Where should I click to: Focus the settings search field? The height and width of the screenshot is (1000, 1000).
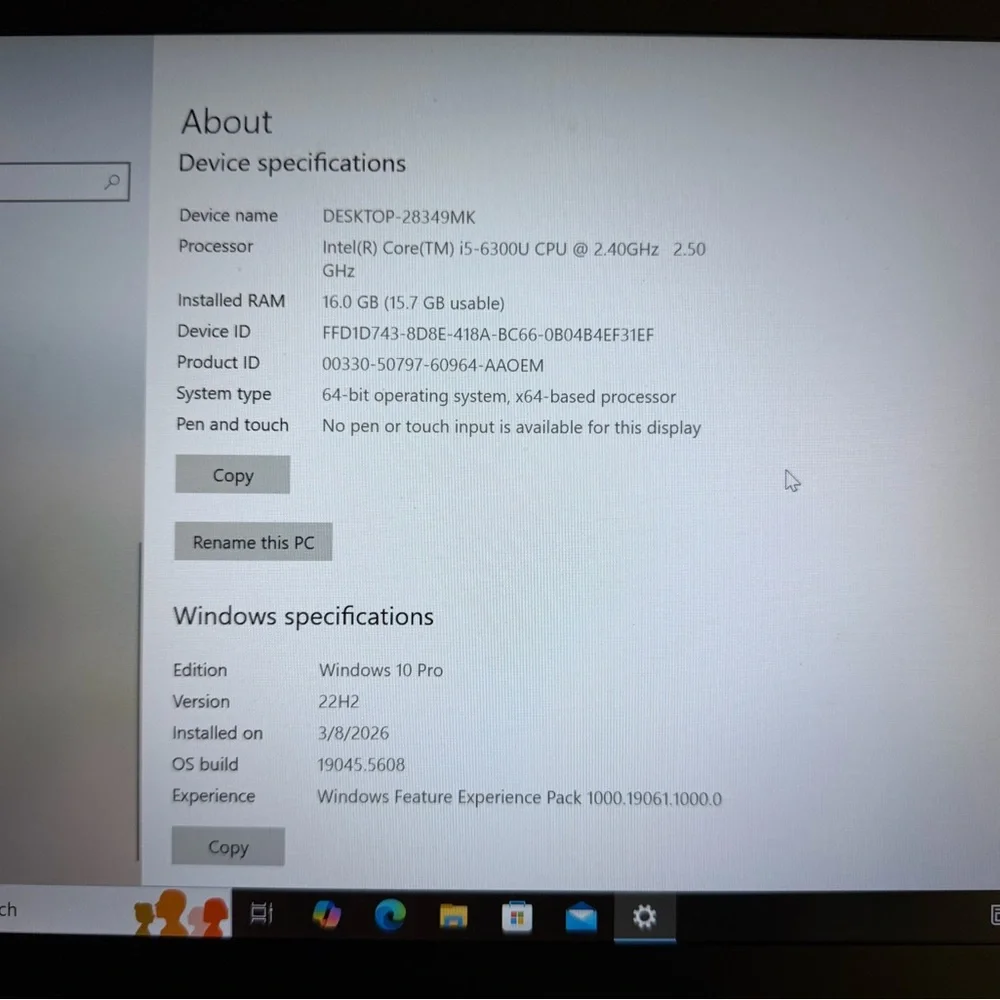[x=64, y=182]
